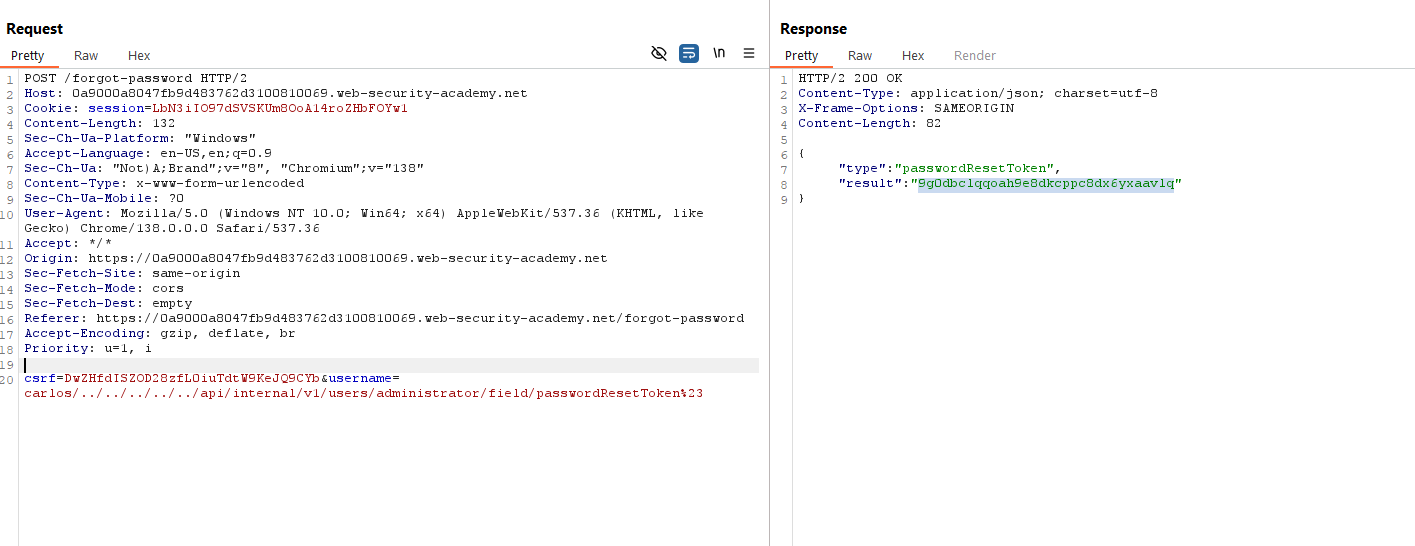The height and width of the screenshot is (546, 1415).
Task: Toggle the eye-slash visibility icon in the Request toolbar
Action: coord(658,54)
